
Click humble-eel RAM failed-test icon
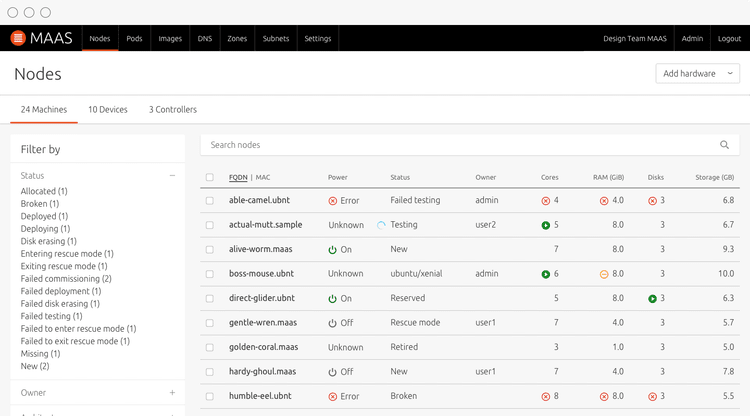pyautogui.click(x=604, y=396)
